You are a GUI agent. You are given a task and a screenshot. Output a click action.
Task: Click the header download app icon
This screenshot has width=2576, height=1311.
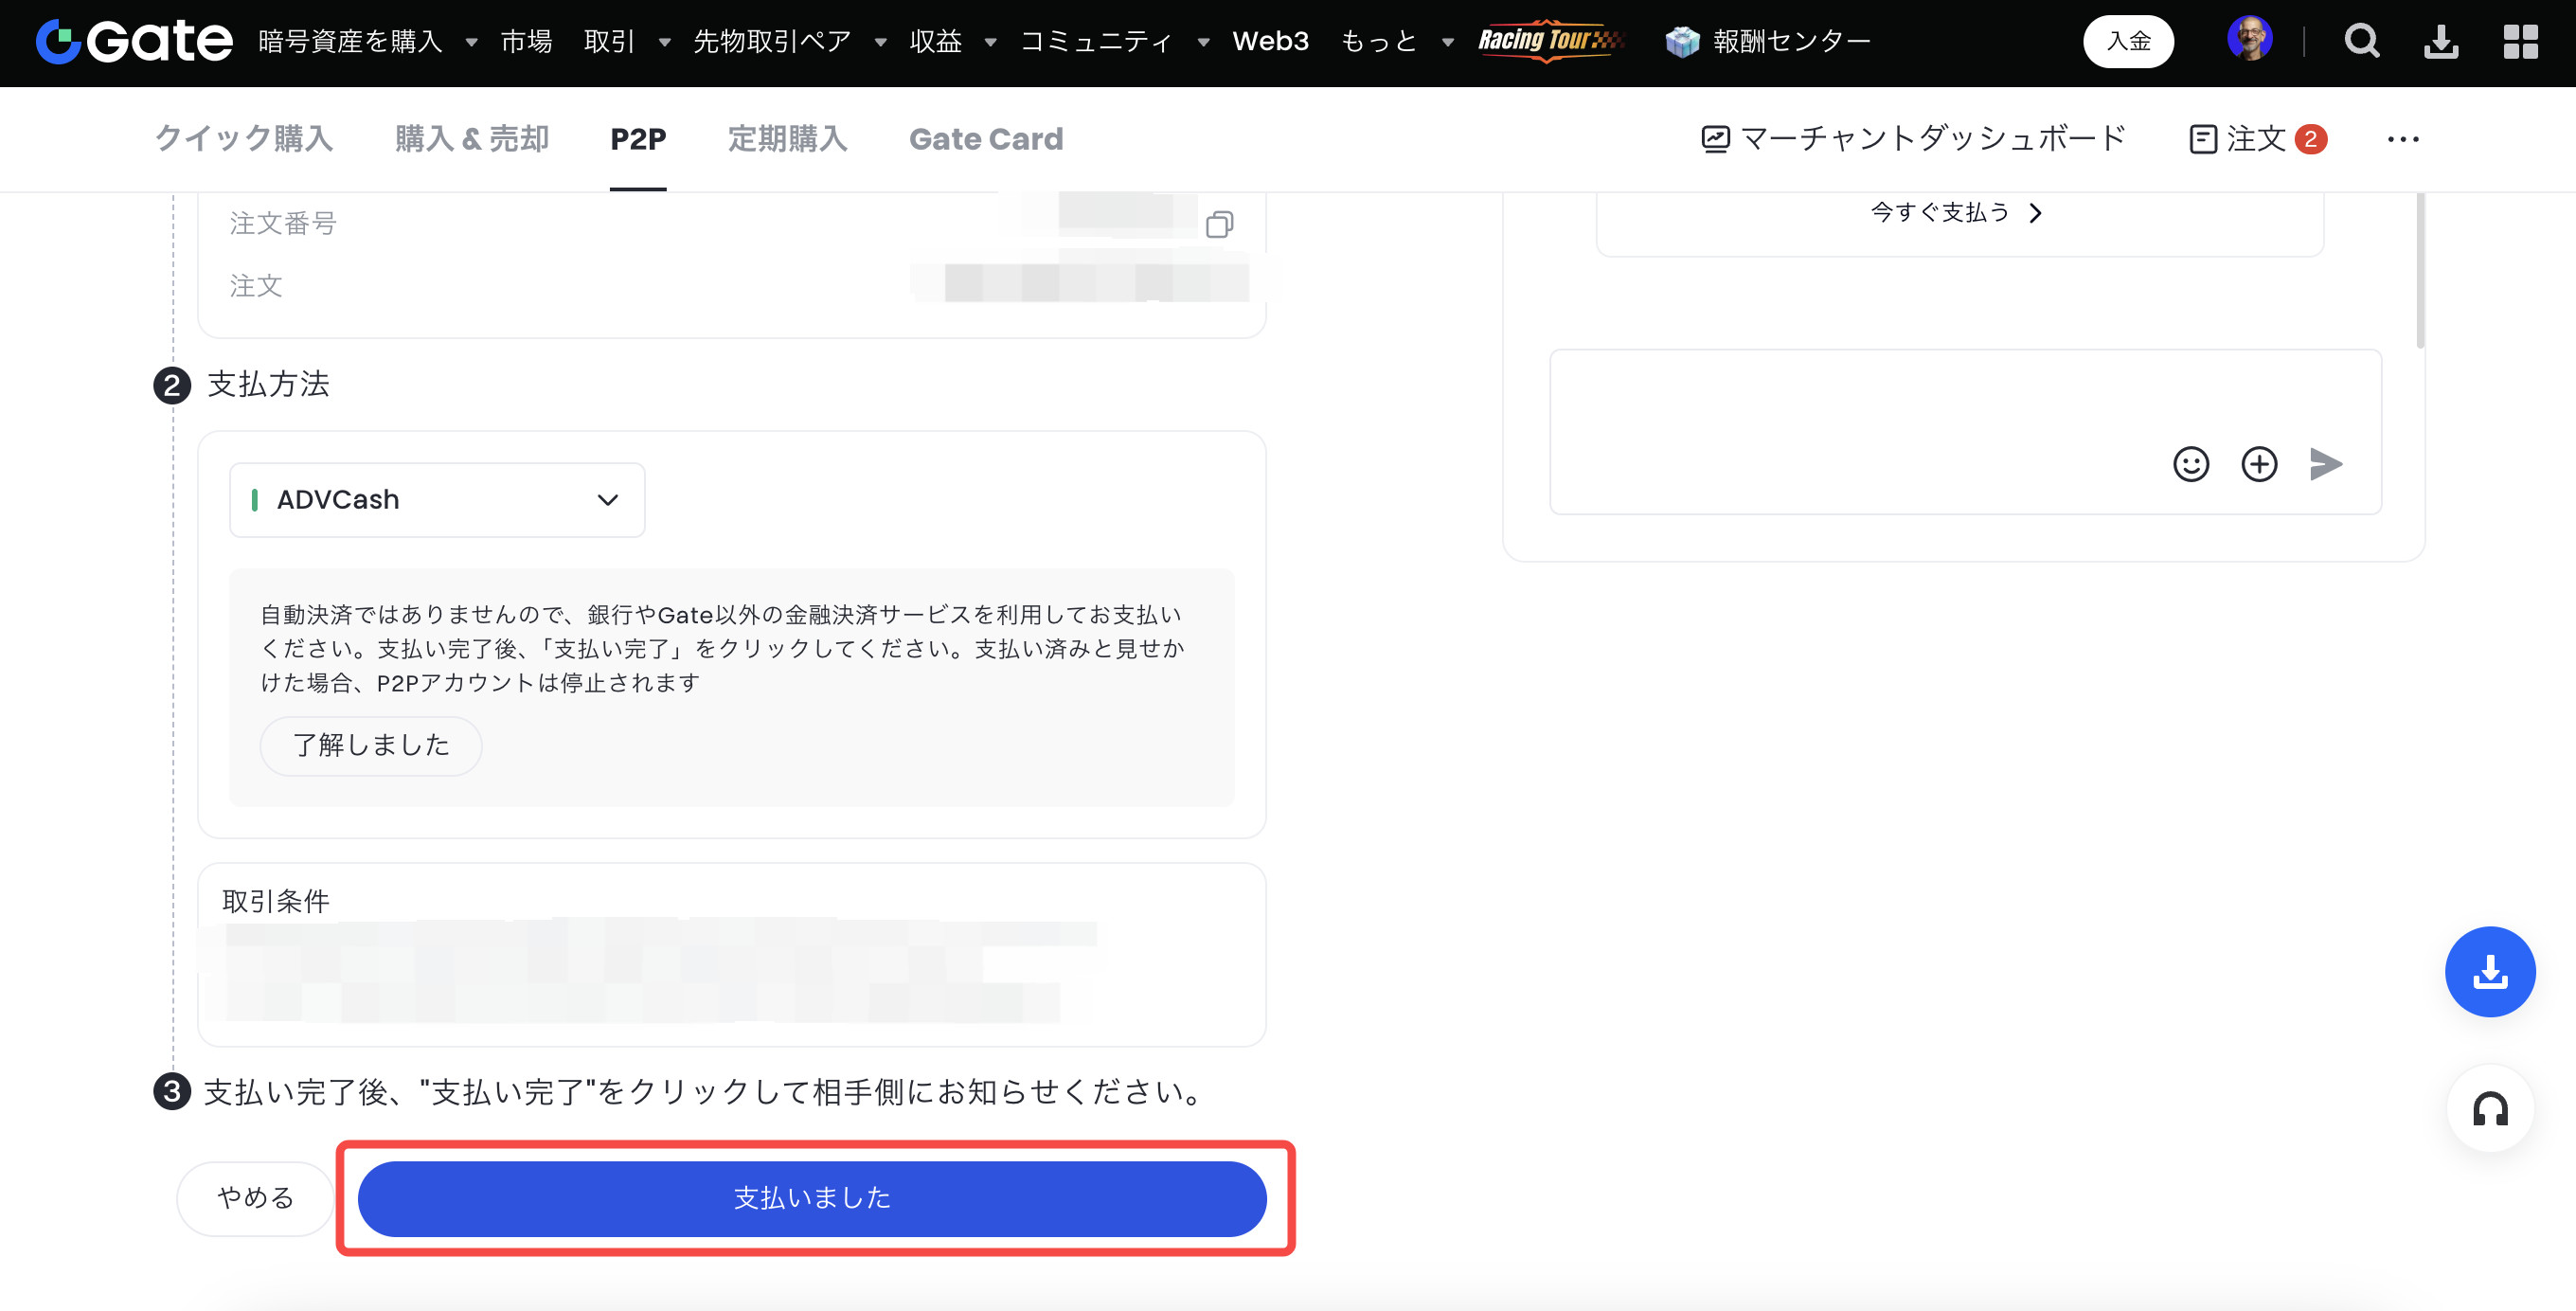pyautogui.click(x=2441, y=41)
